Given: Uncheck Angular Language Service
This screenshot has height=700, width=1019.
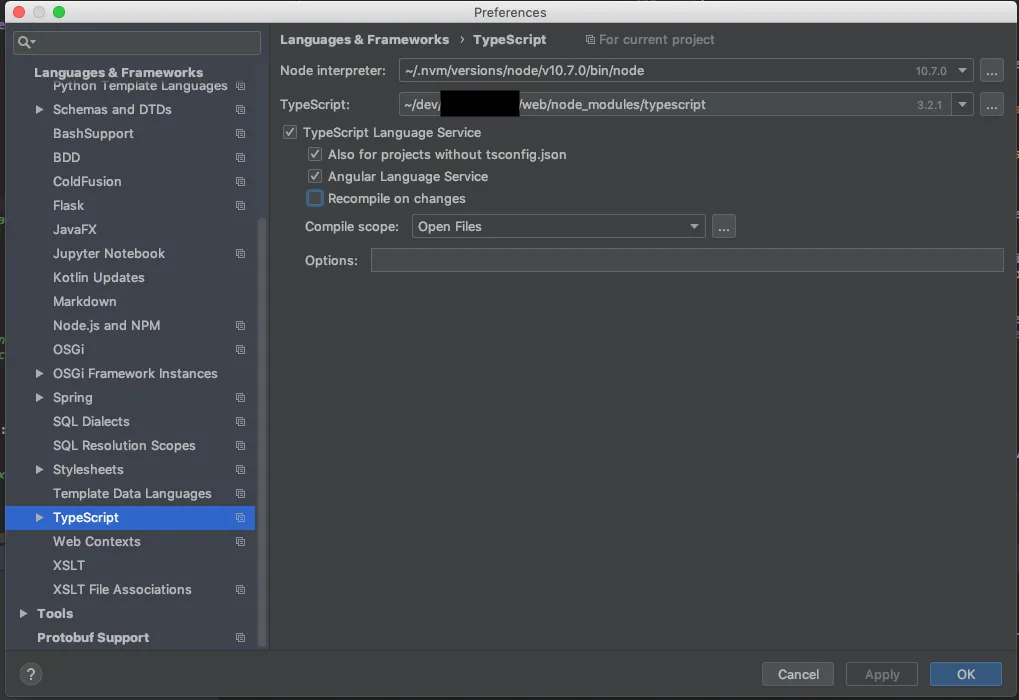Looking at the screenshot, I should coord(315,177).
